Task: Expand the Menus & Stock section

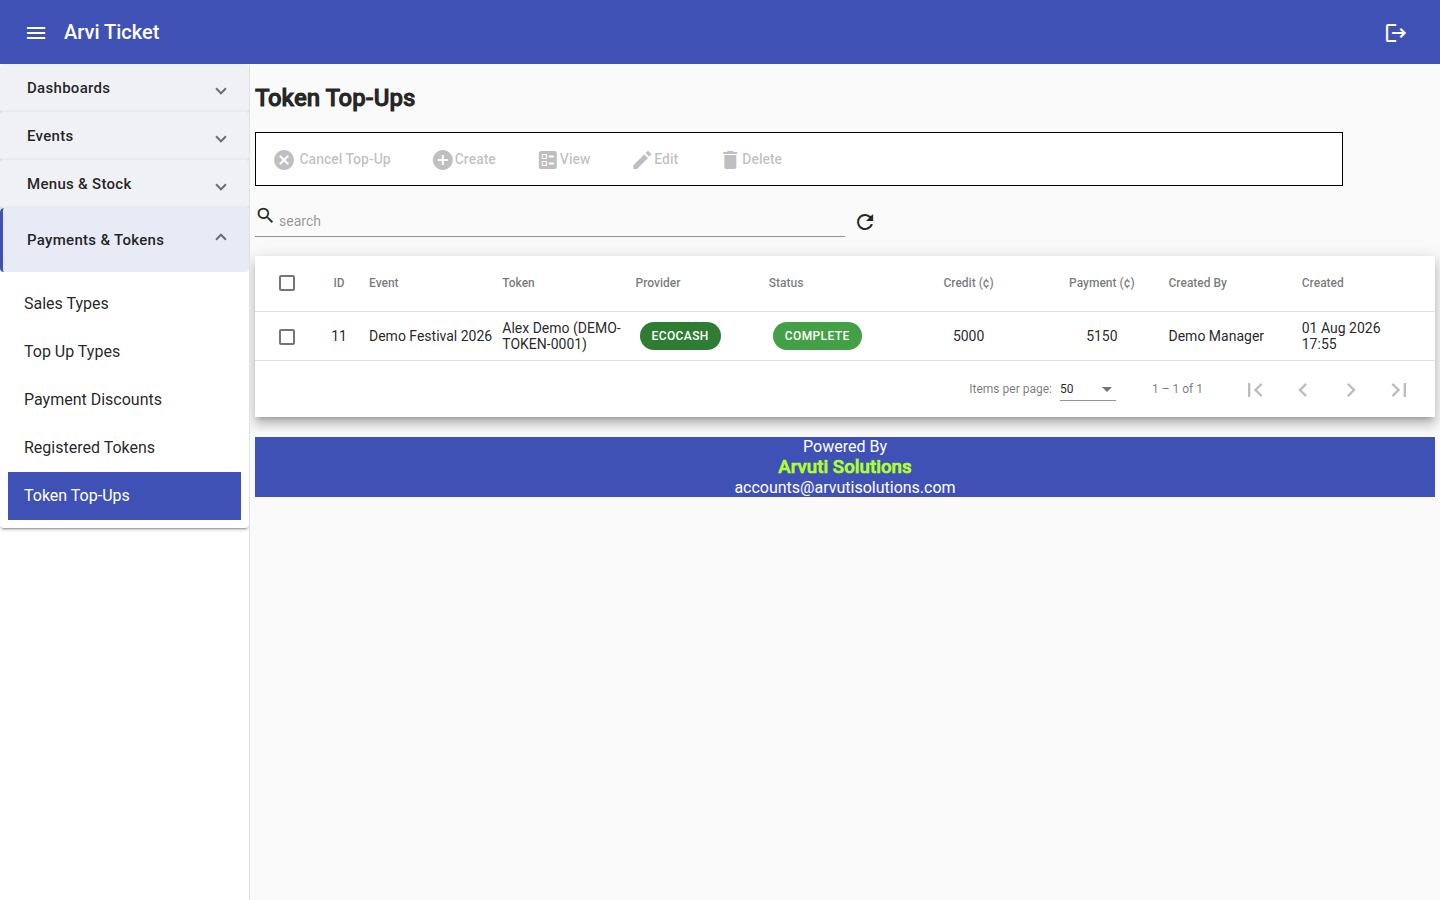Action: (125, 184)
